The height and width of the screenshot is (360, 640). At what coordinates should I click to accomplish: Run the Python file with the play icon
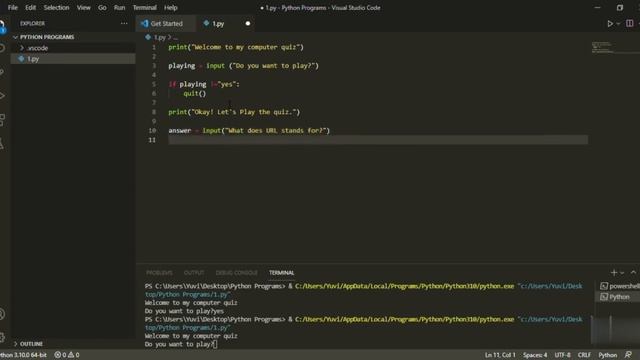tap(610, 24)
